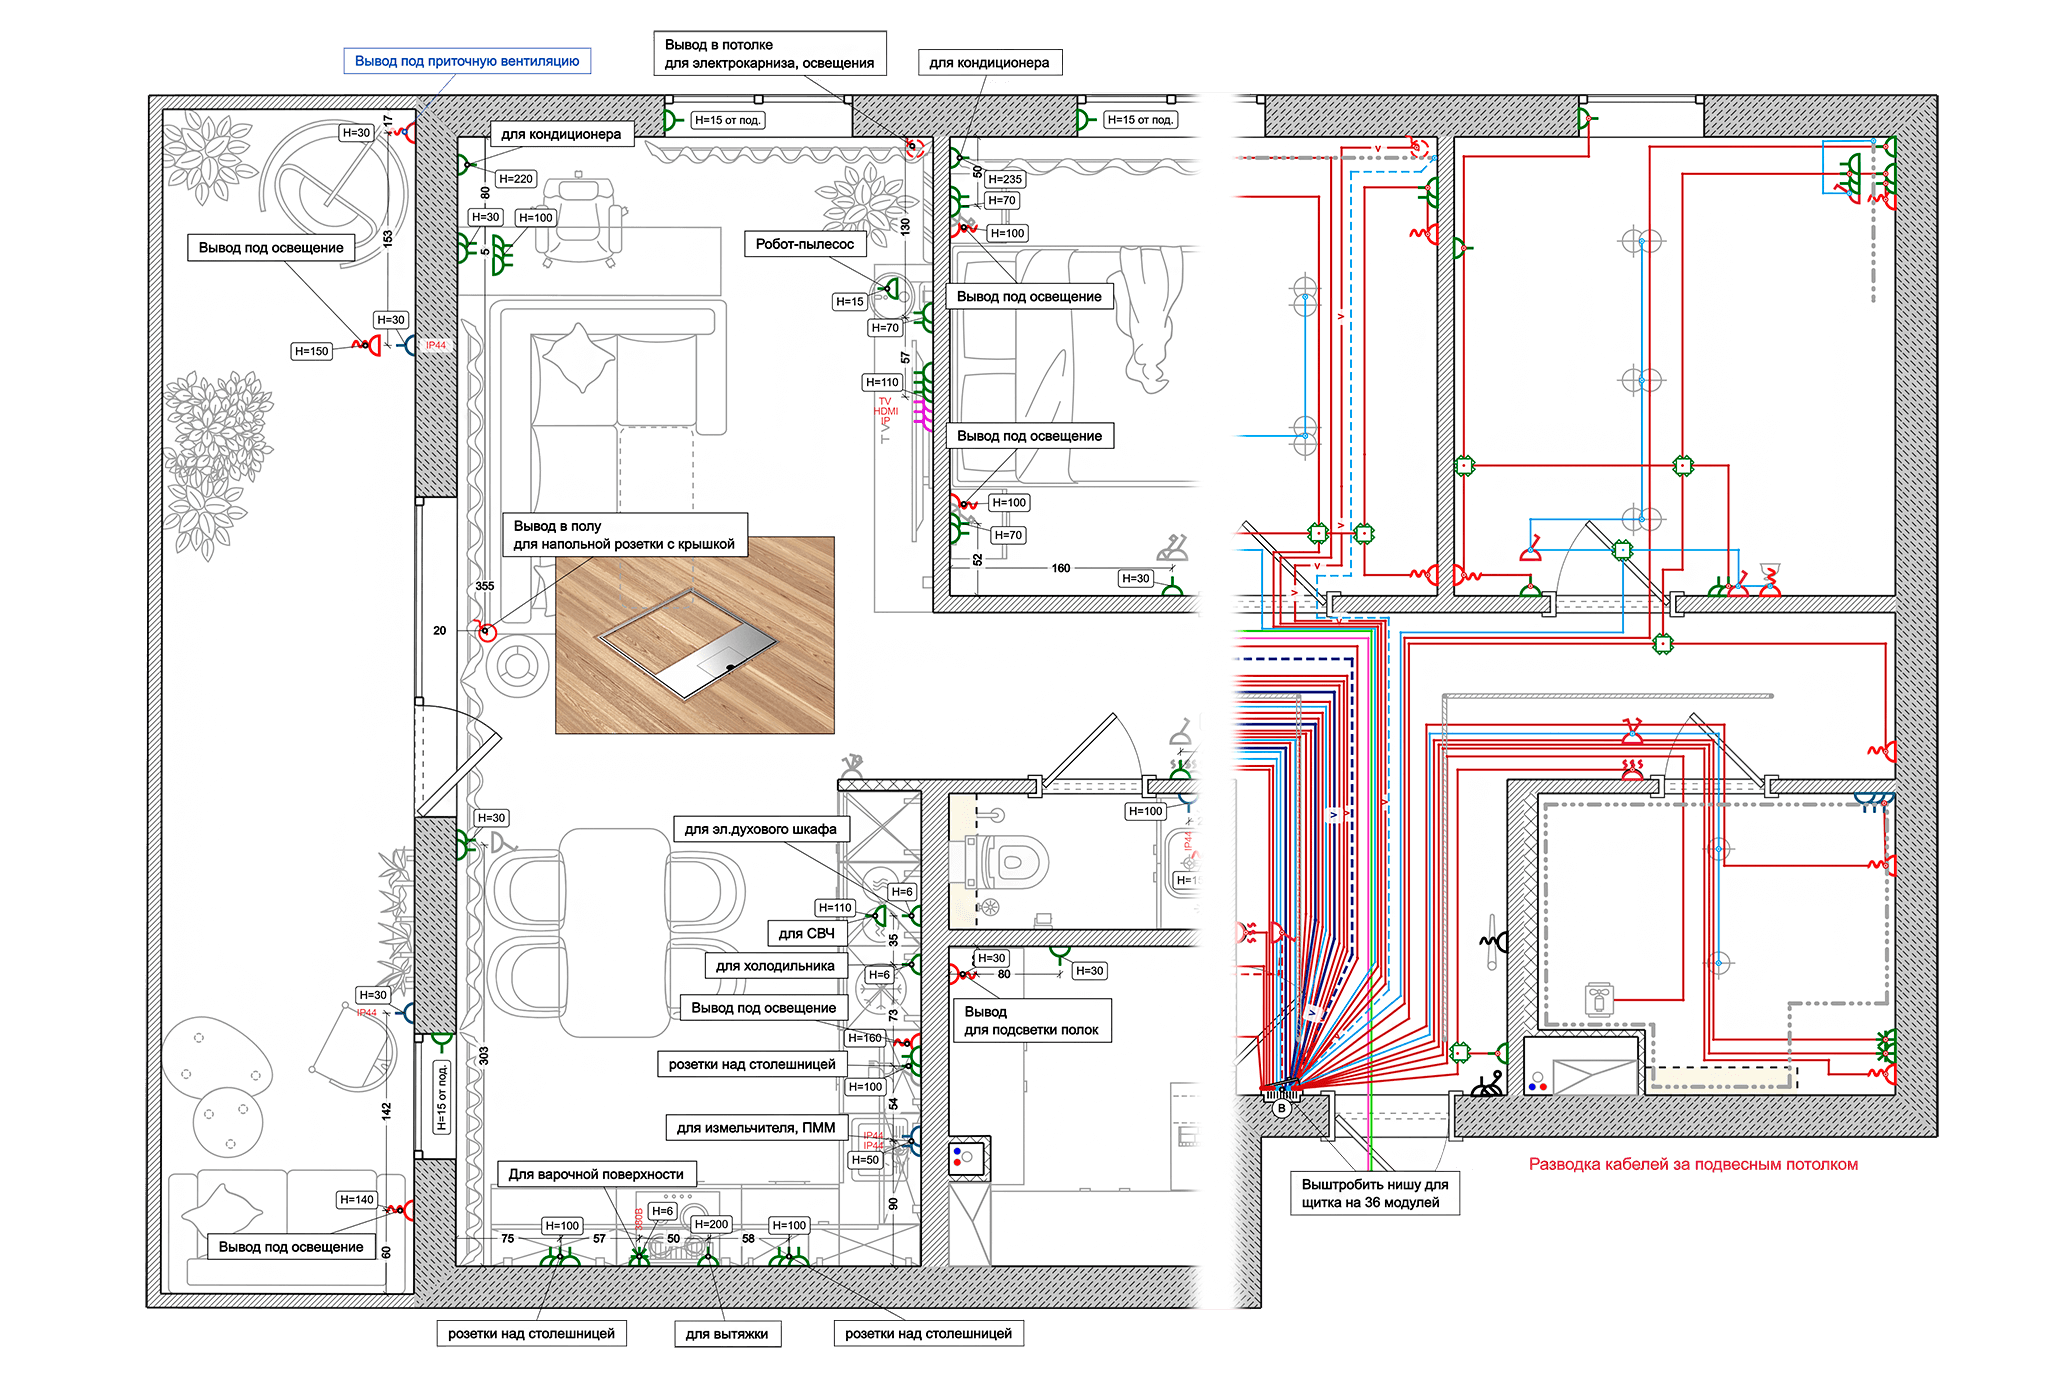Click the magenta TV HDMI IP sockets
2068x1400 pixels.
(x=924, y=413)
